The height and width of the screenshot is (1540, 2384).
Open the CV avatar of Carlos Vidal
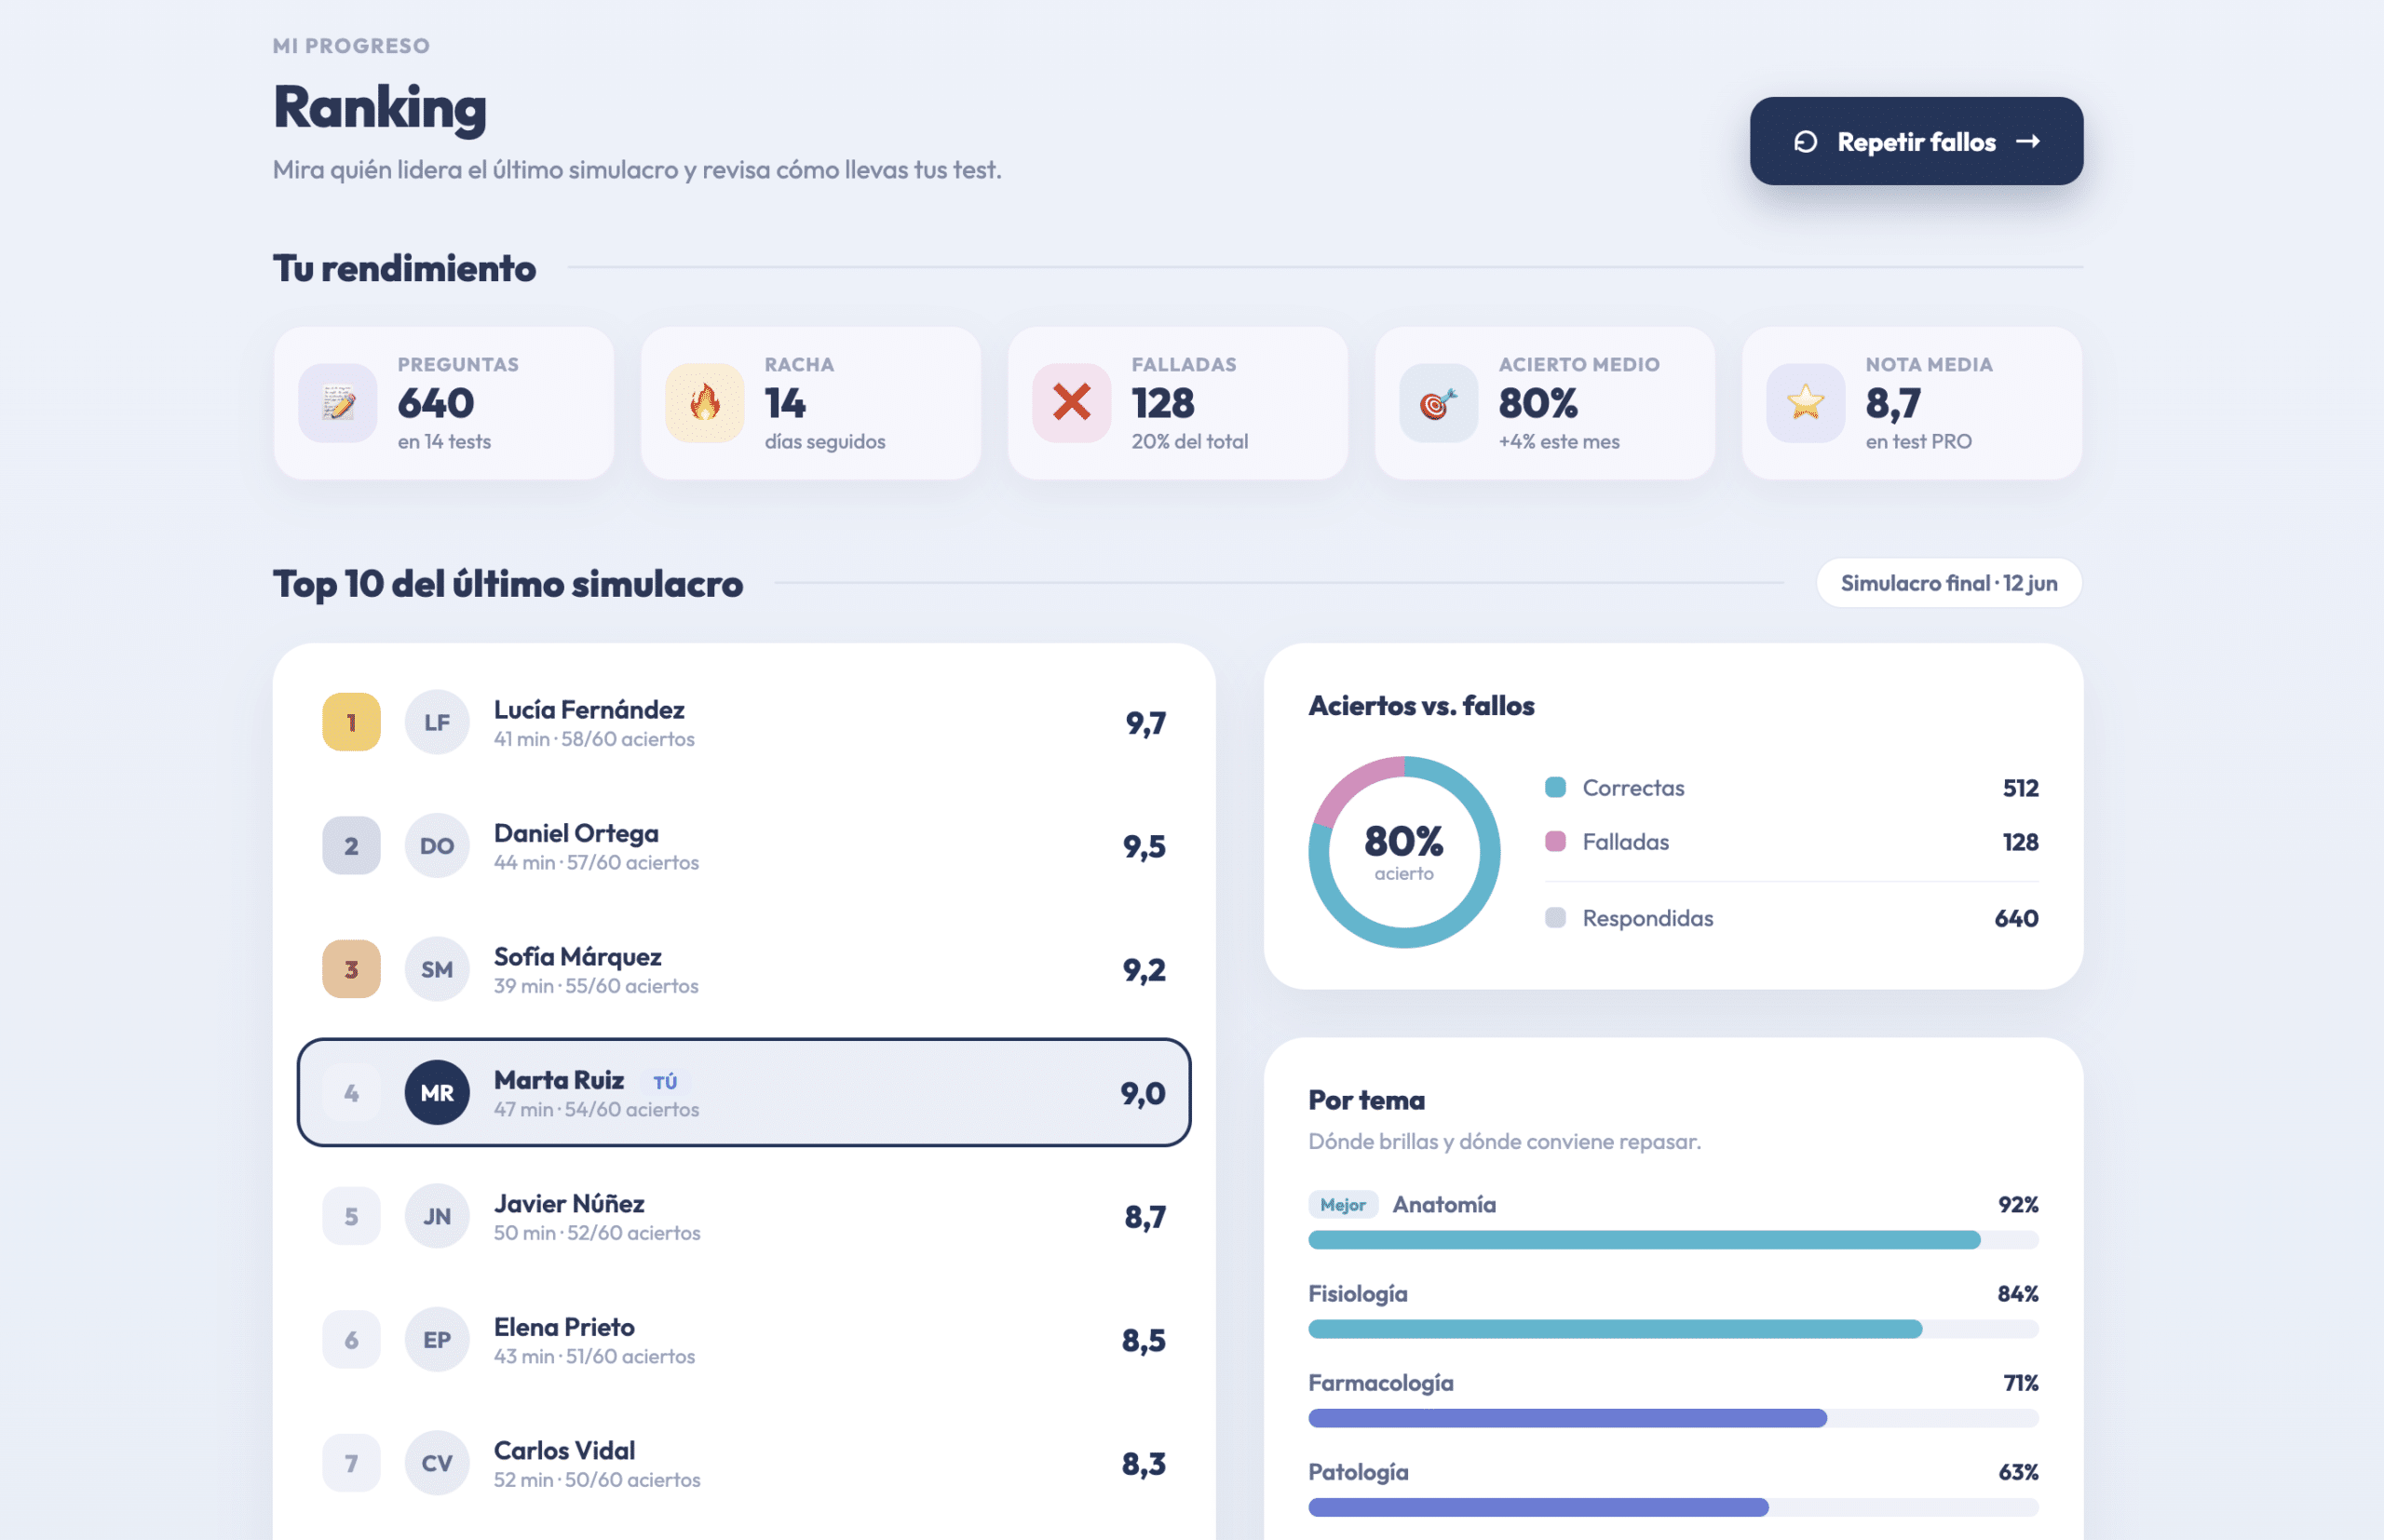pos(437,1463)
